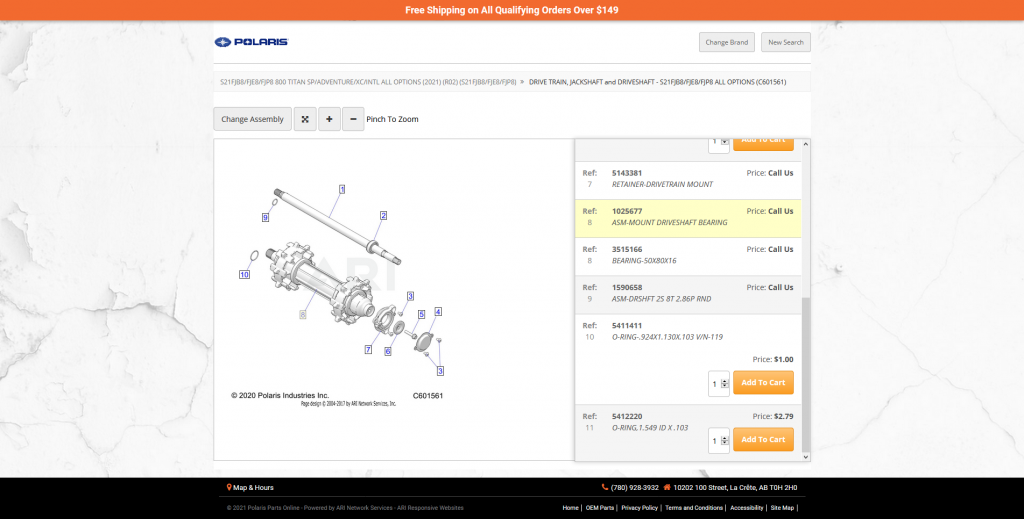Zoom out with the minus icon
The height and width of the screenshot is (519, 1024).
click(353, 119)
